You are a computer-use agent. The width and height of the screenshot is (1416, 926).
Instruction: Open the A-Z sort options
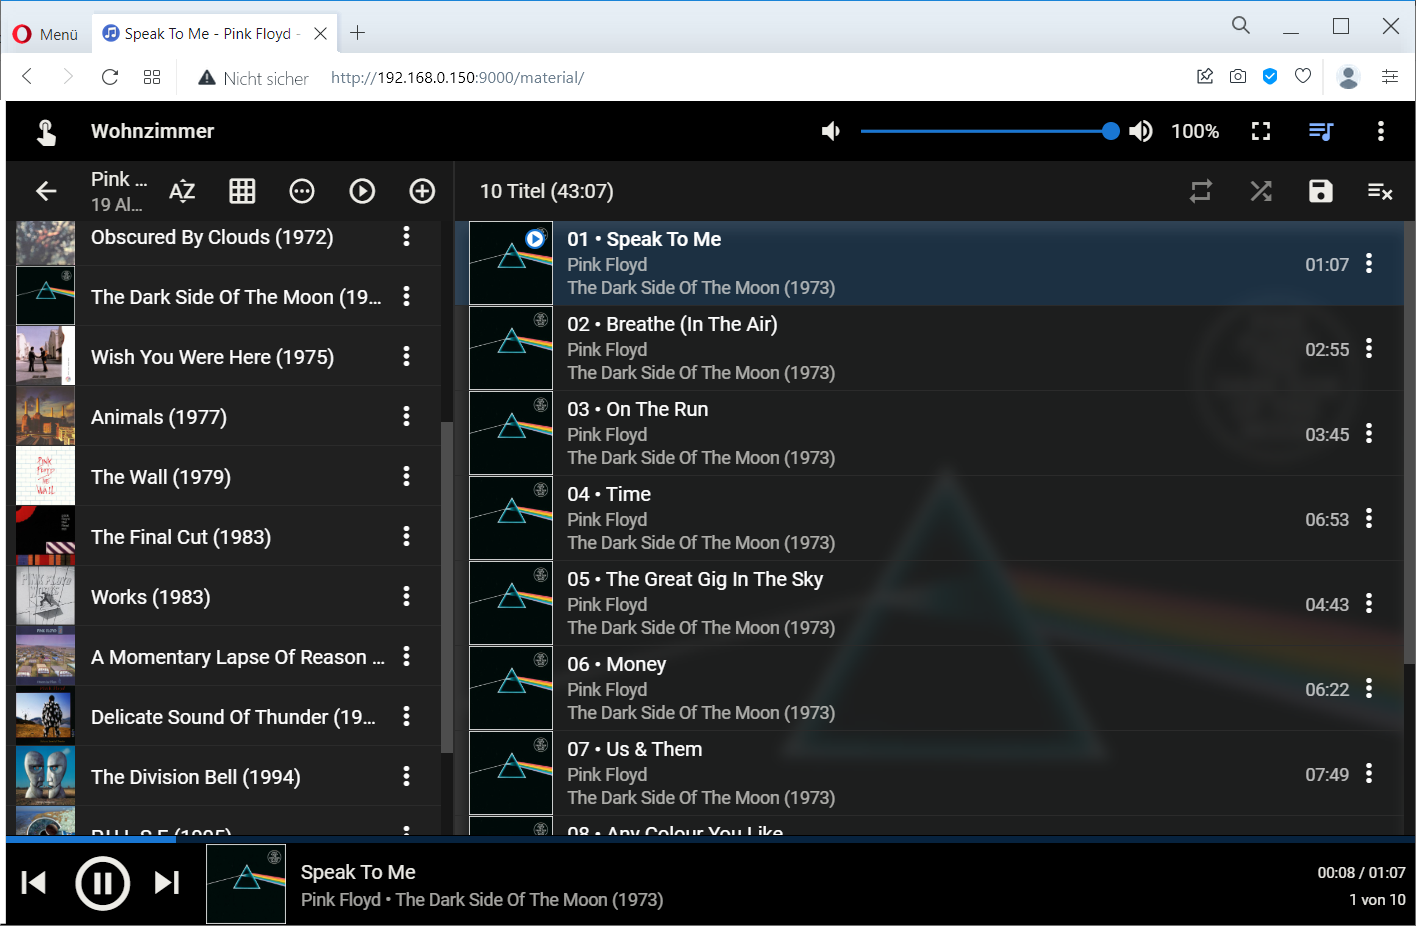(182, 191)
